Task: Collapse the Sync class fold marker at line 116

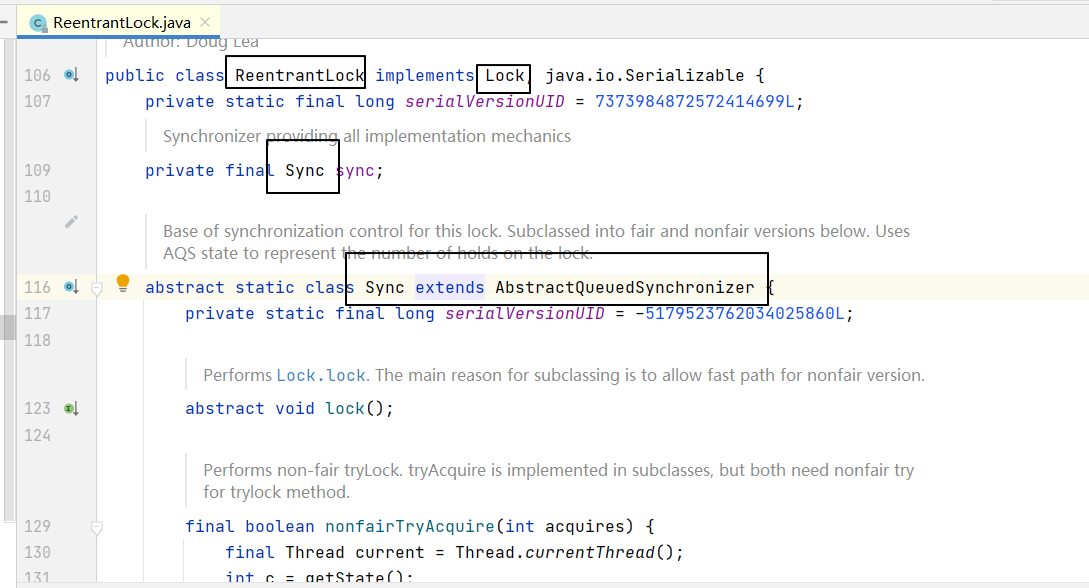Action: coord(97,288)
